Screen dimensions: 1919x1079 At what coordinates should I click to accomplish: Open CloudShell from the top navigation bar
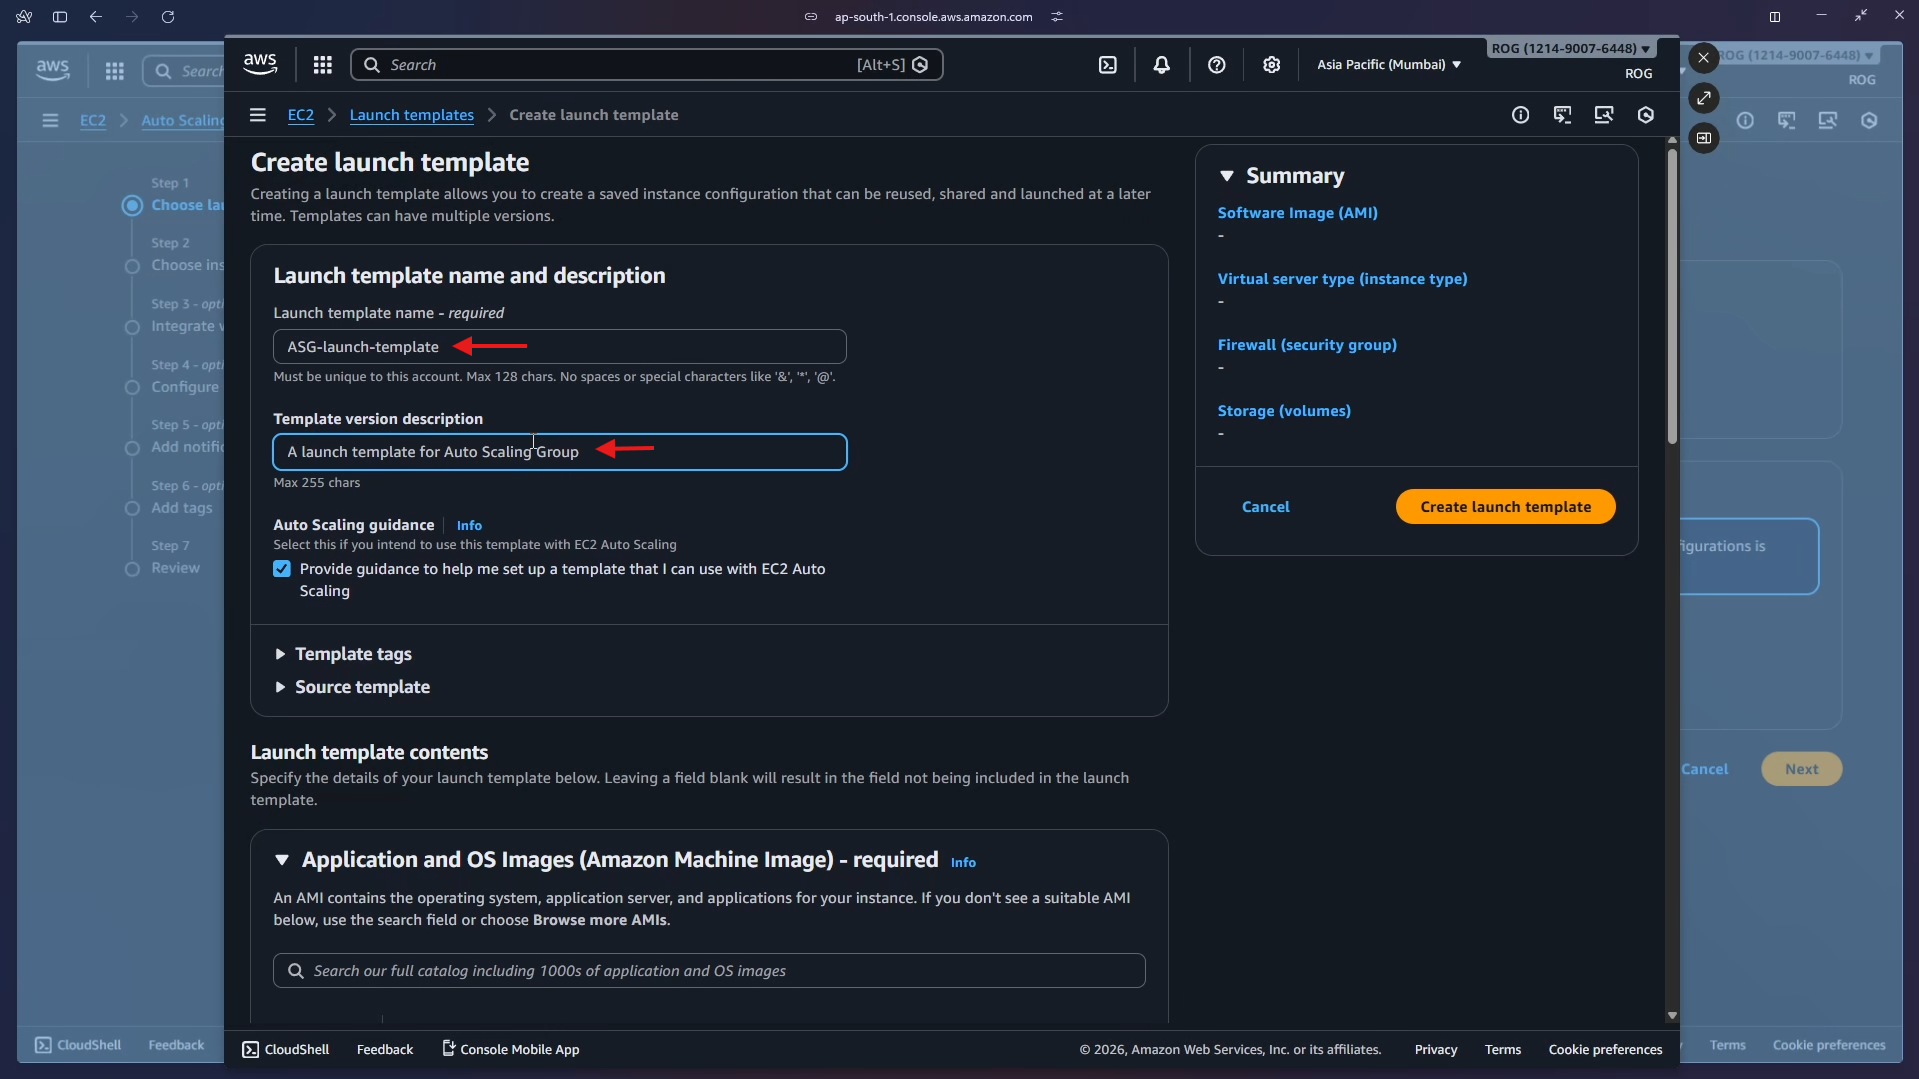1109,64
